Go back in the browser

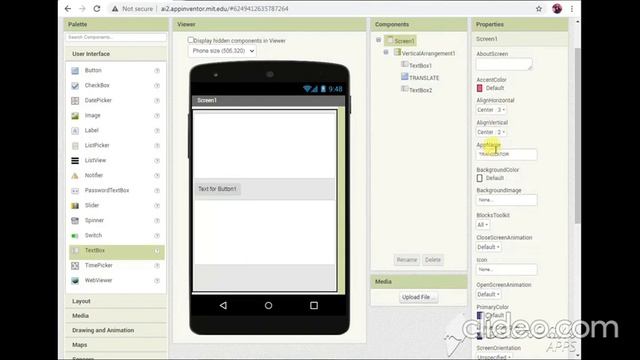[x=68, y=9]
